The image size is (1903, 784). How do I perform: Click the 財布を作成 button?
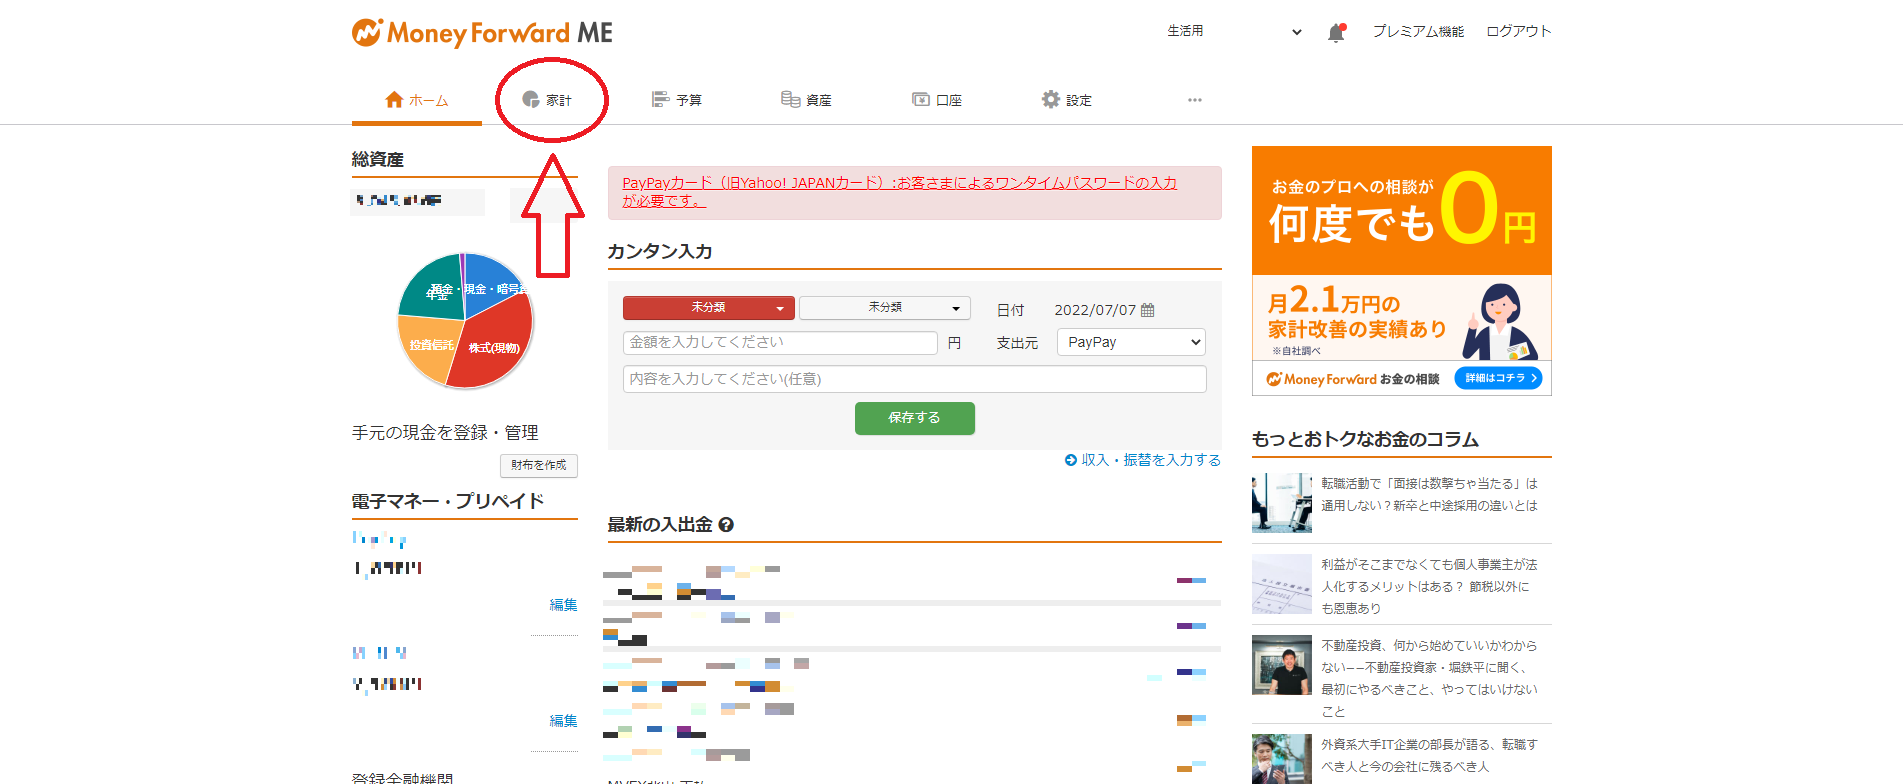539,465
